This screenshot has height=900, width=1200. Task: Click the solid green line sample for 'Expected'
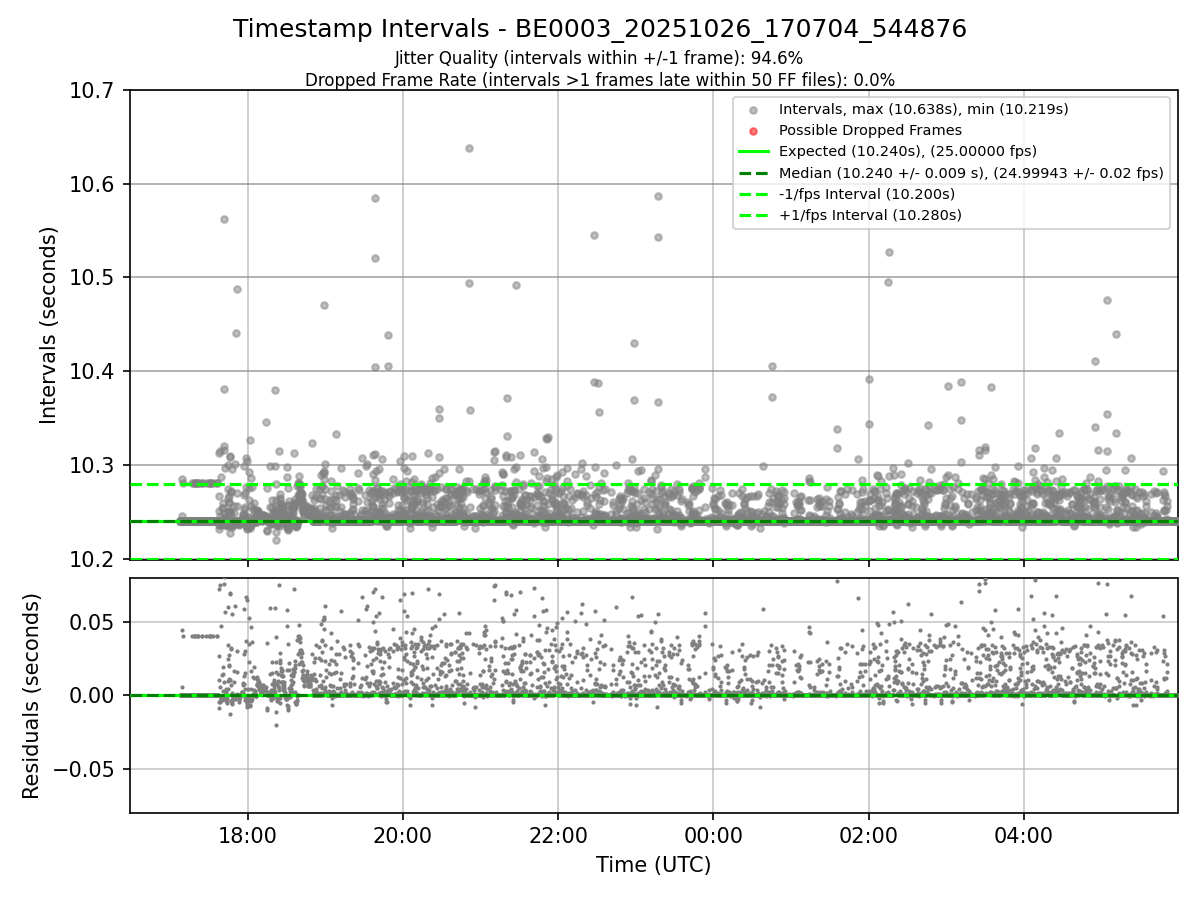pyautogui.click(x=754, y=152)
